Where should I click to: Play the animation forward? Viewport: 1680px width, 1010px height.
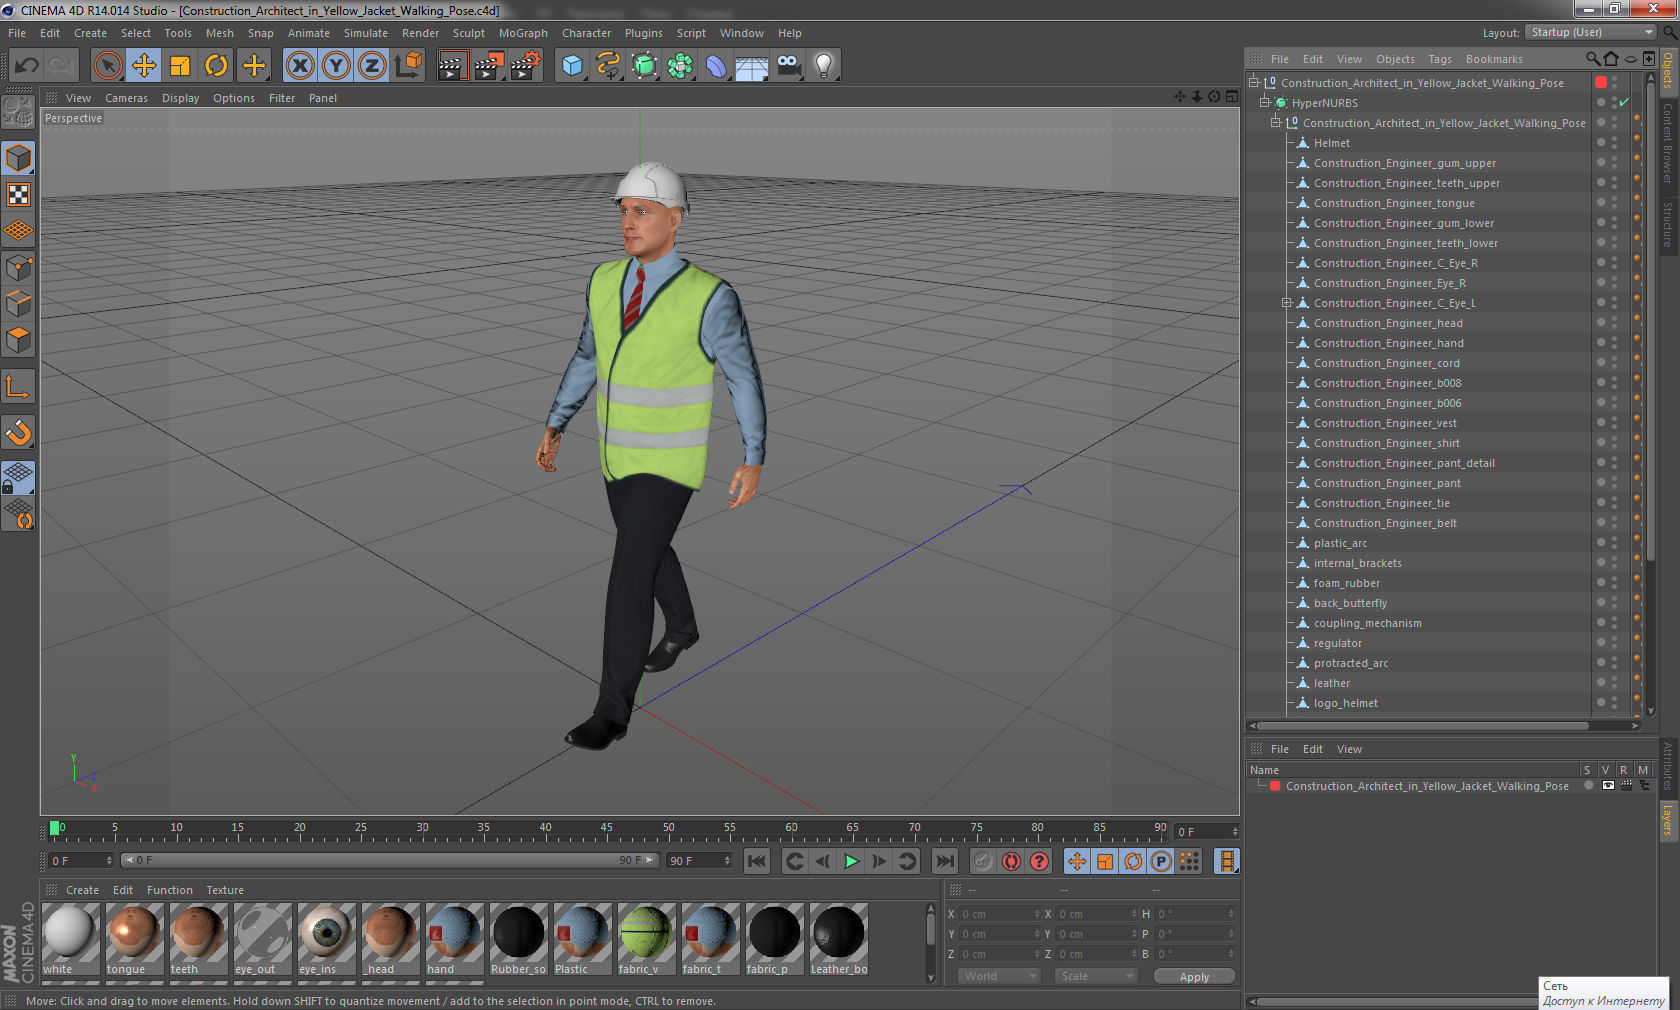[x=851, y=861]
